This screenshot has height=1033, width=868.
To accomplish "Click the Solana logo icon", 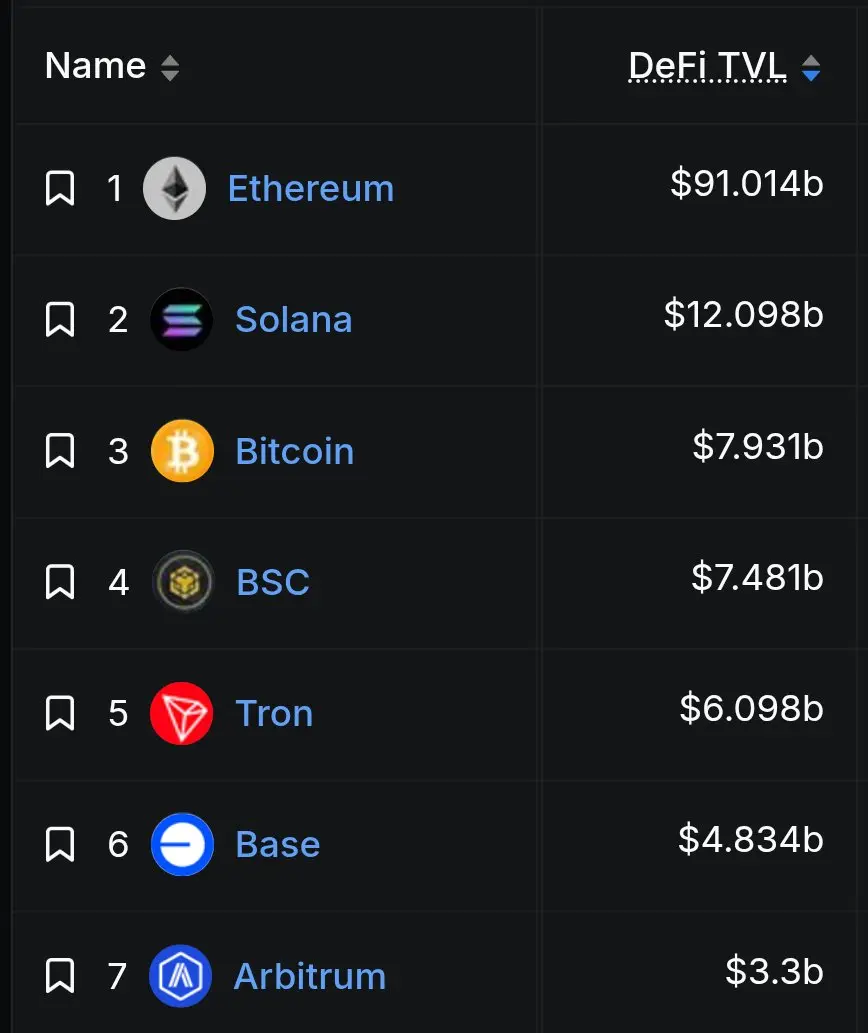I will pyautogui.click(x=182, y=320).
